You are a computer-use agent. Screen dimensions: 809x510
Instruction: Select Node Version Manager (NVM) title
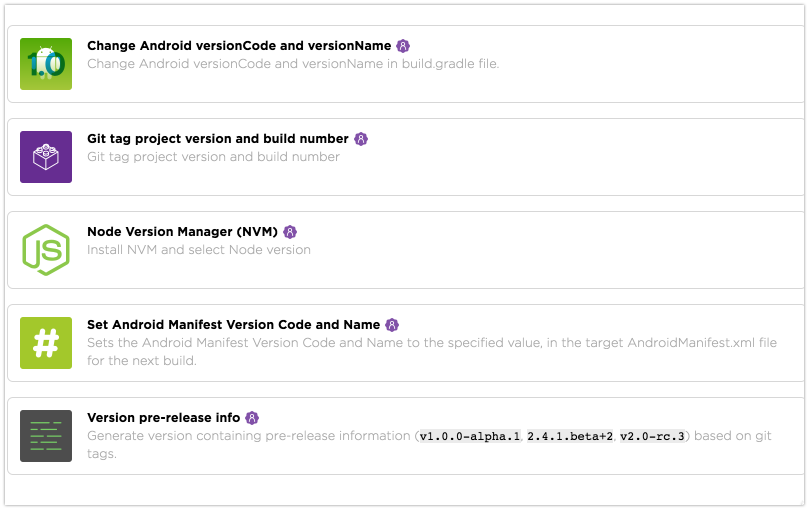182,232
